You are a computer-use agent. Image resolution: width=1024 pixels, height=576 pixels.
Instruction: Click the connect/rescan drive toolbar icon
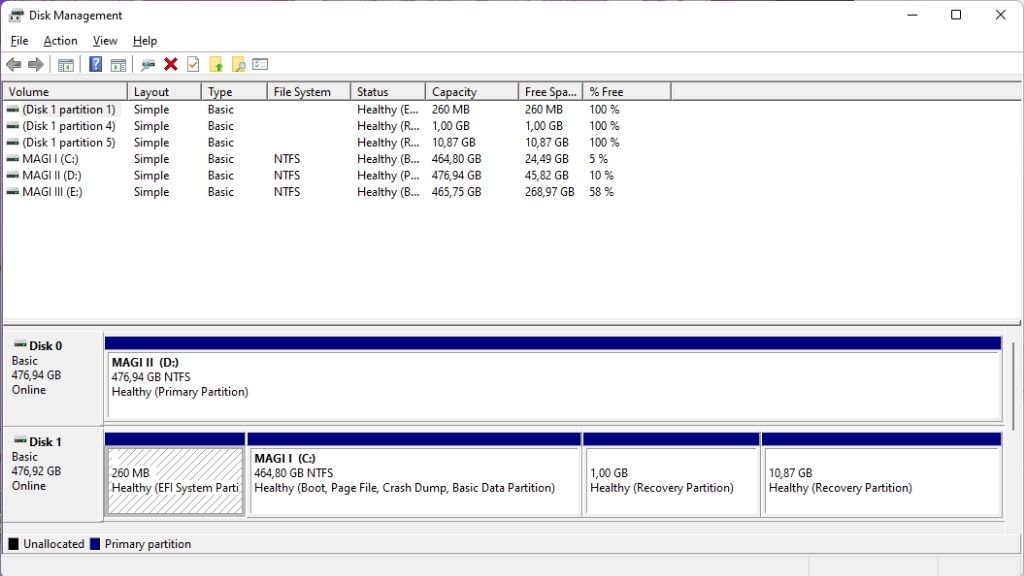pyautogui.click(x=148, y=65)
